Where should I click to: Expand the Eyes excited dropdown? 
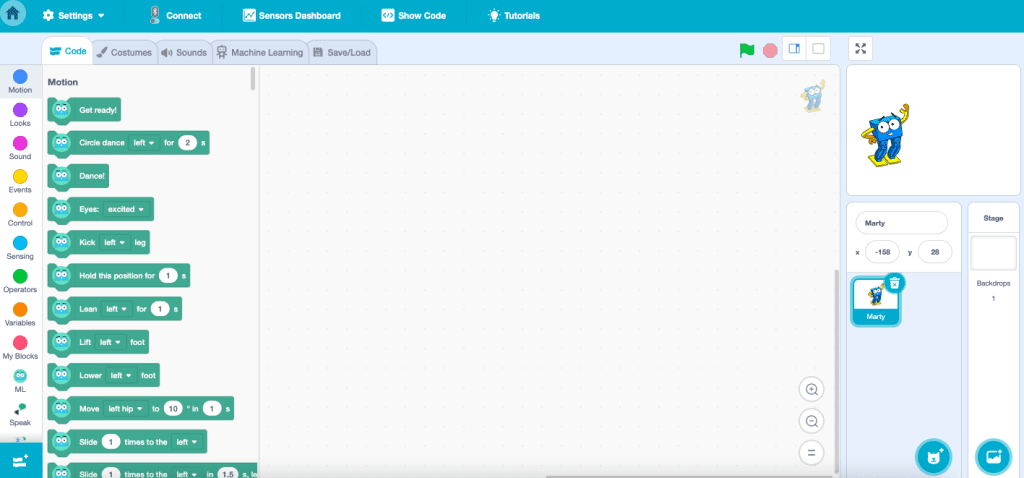(126, 209)
